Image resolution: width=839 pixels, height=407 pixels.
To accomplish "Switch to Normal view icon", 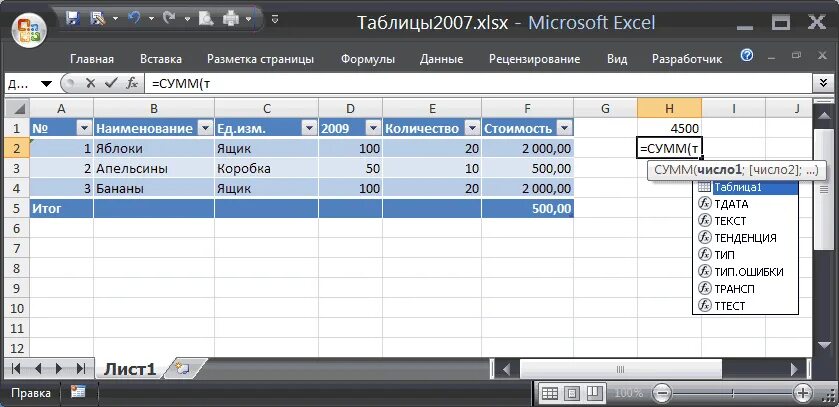I will point(550,394).
